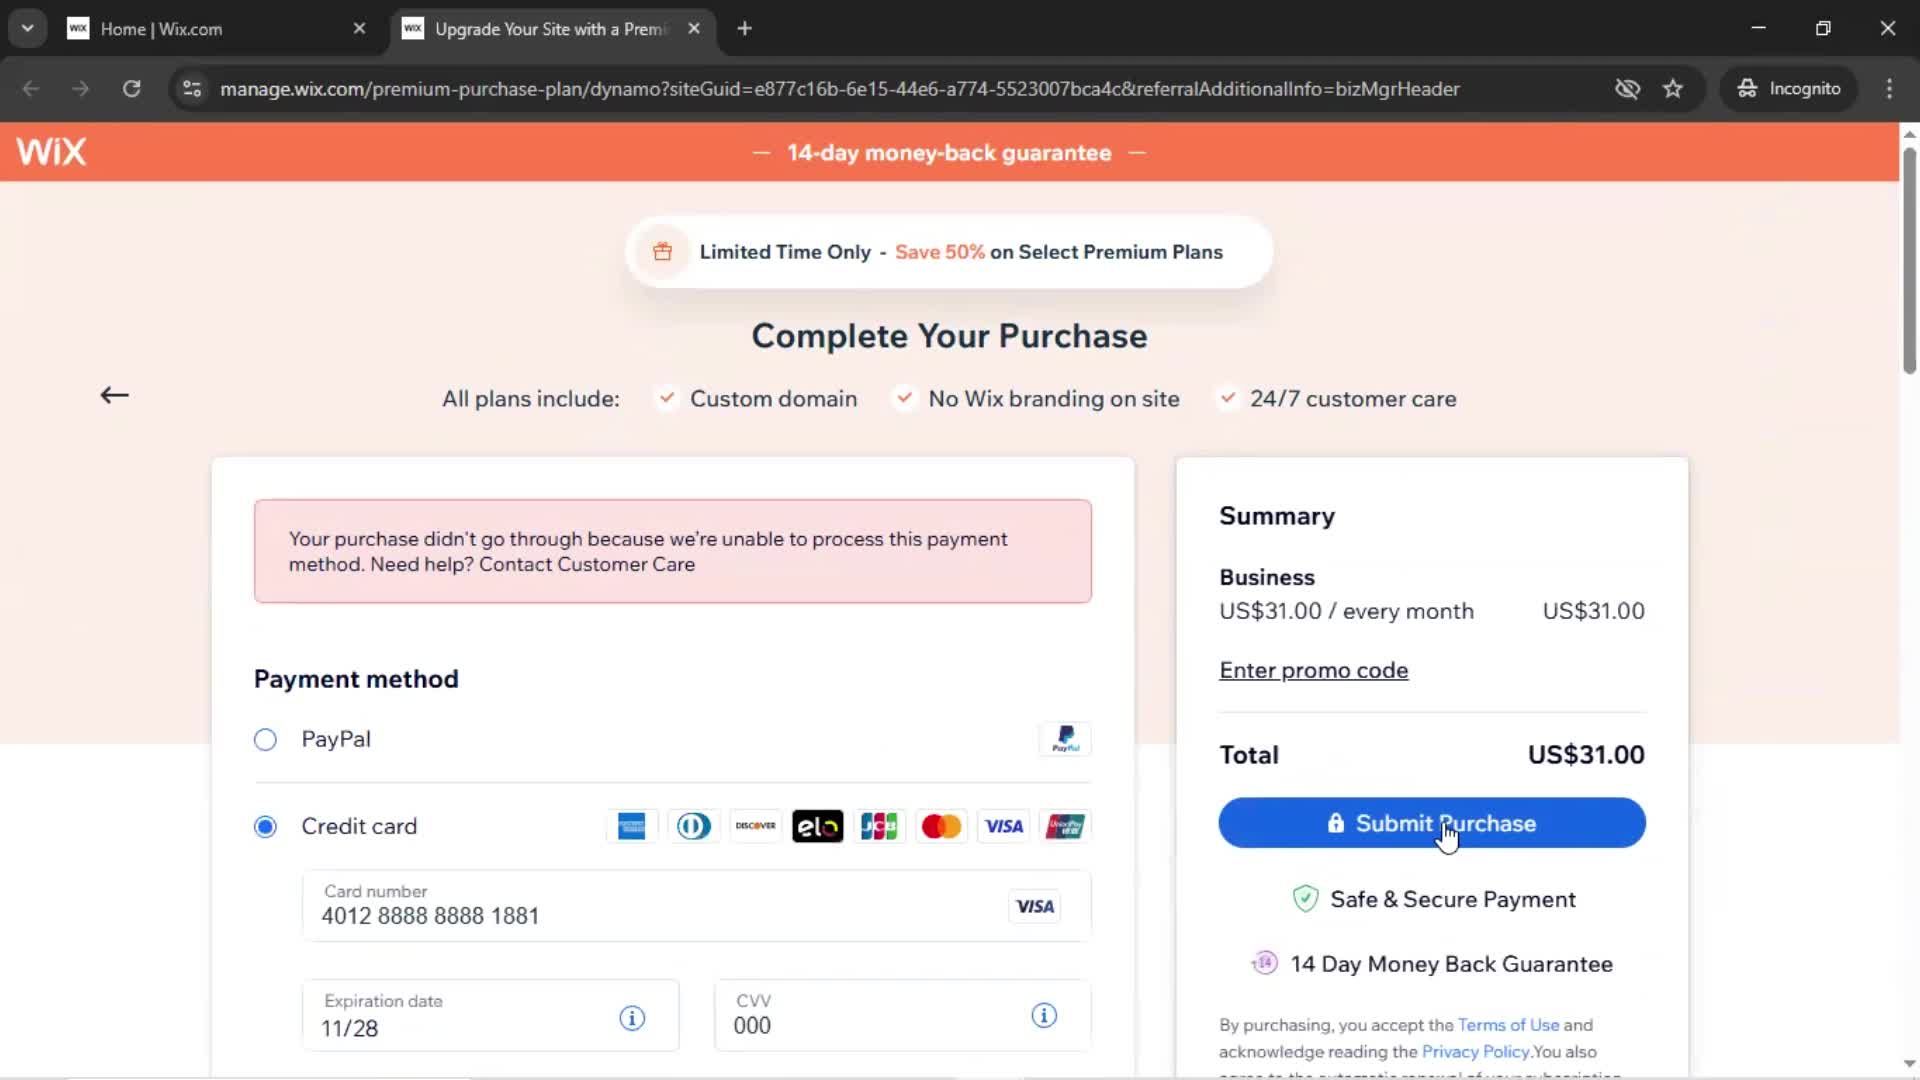This screenshot has width=1920, height=1080.
Task: Click the third-party cookies blocked eye icon
Action: 1627,88
